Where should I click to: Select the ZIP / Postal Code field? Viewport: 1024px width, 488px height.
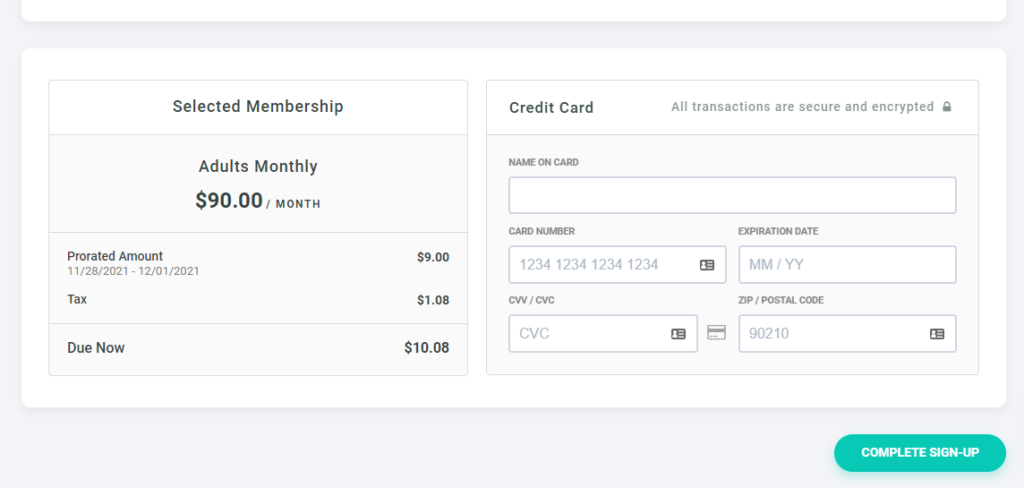pos(847,334)
